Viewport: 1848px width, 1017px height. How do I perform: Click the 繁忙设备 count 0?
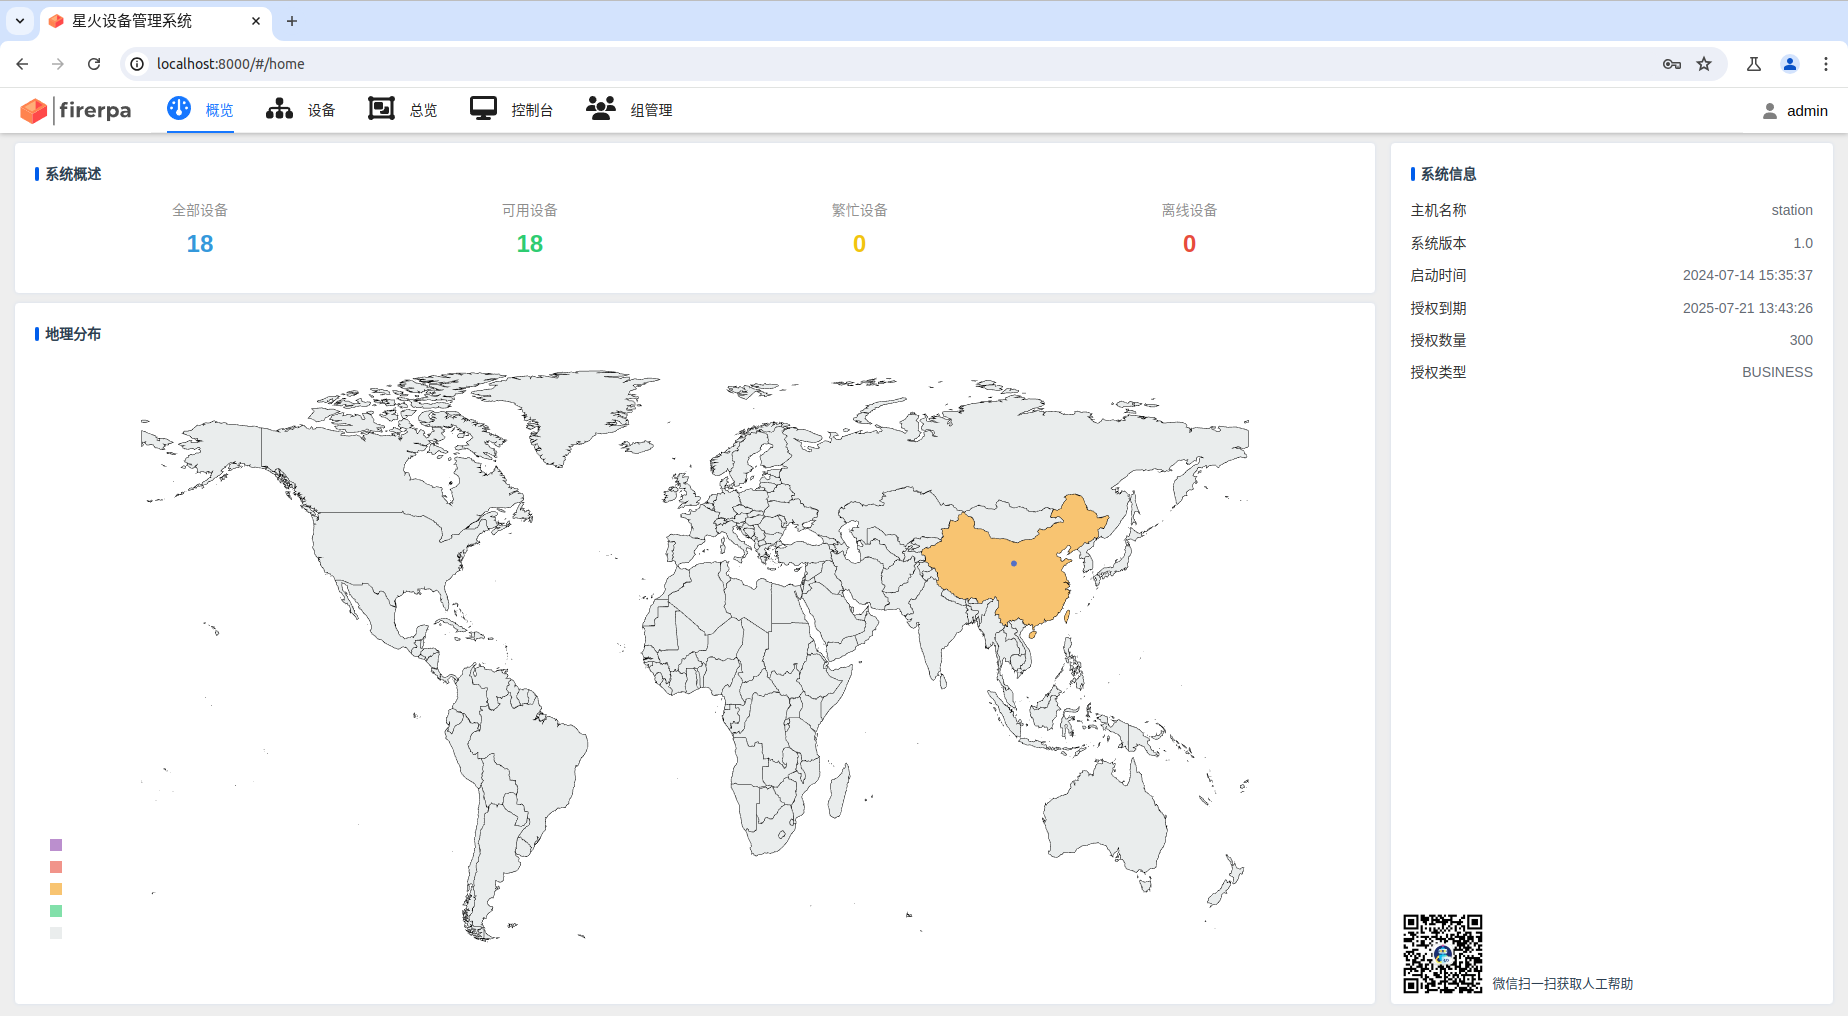click(x=859, y=244)
